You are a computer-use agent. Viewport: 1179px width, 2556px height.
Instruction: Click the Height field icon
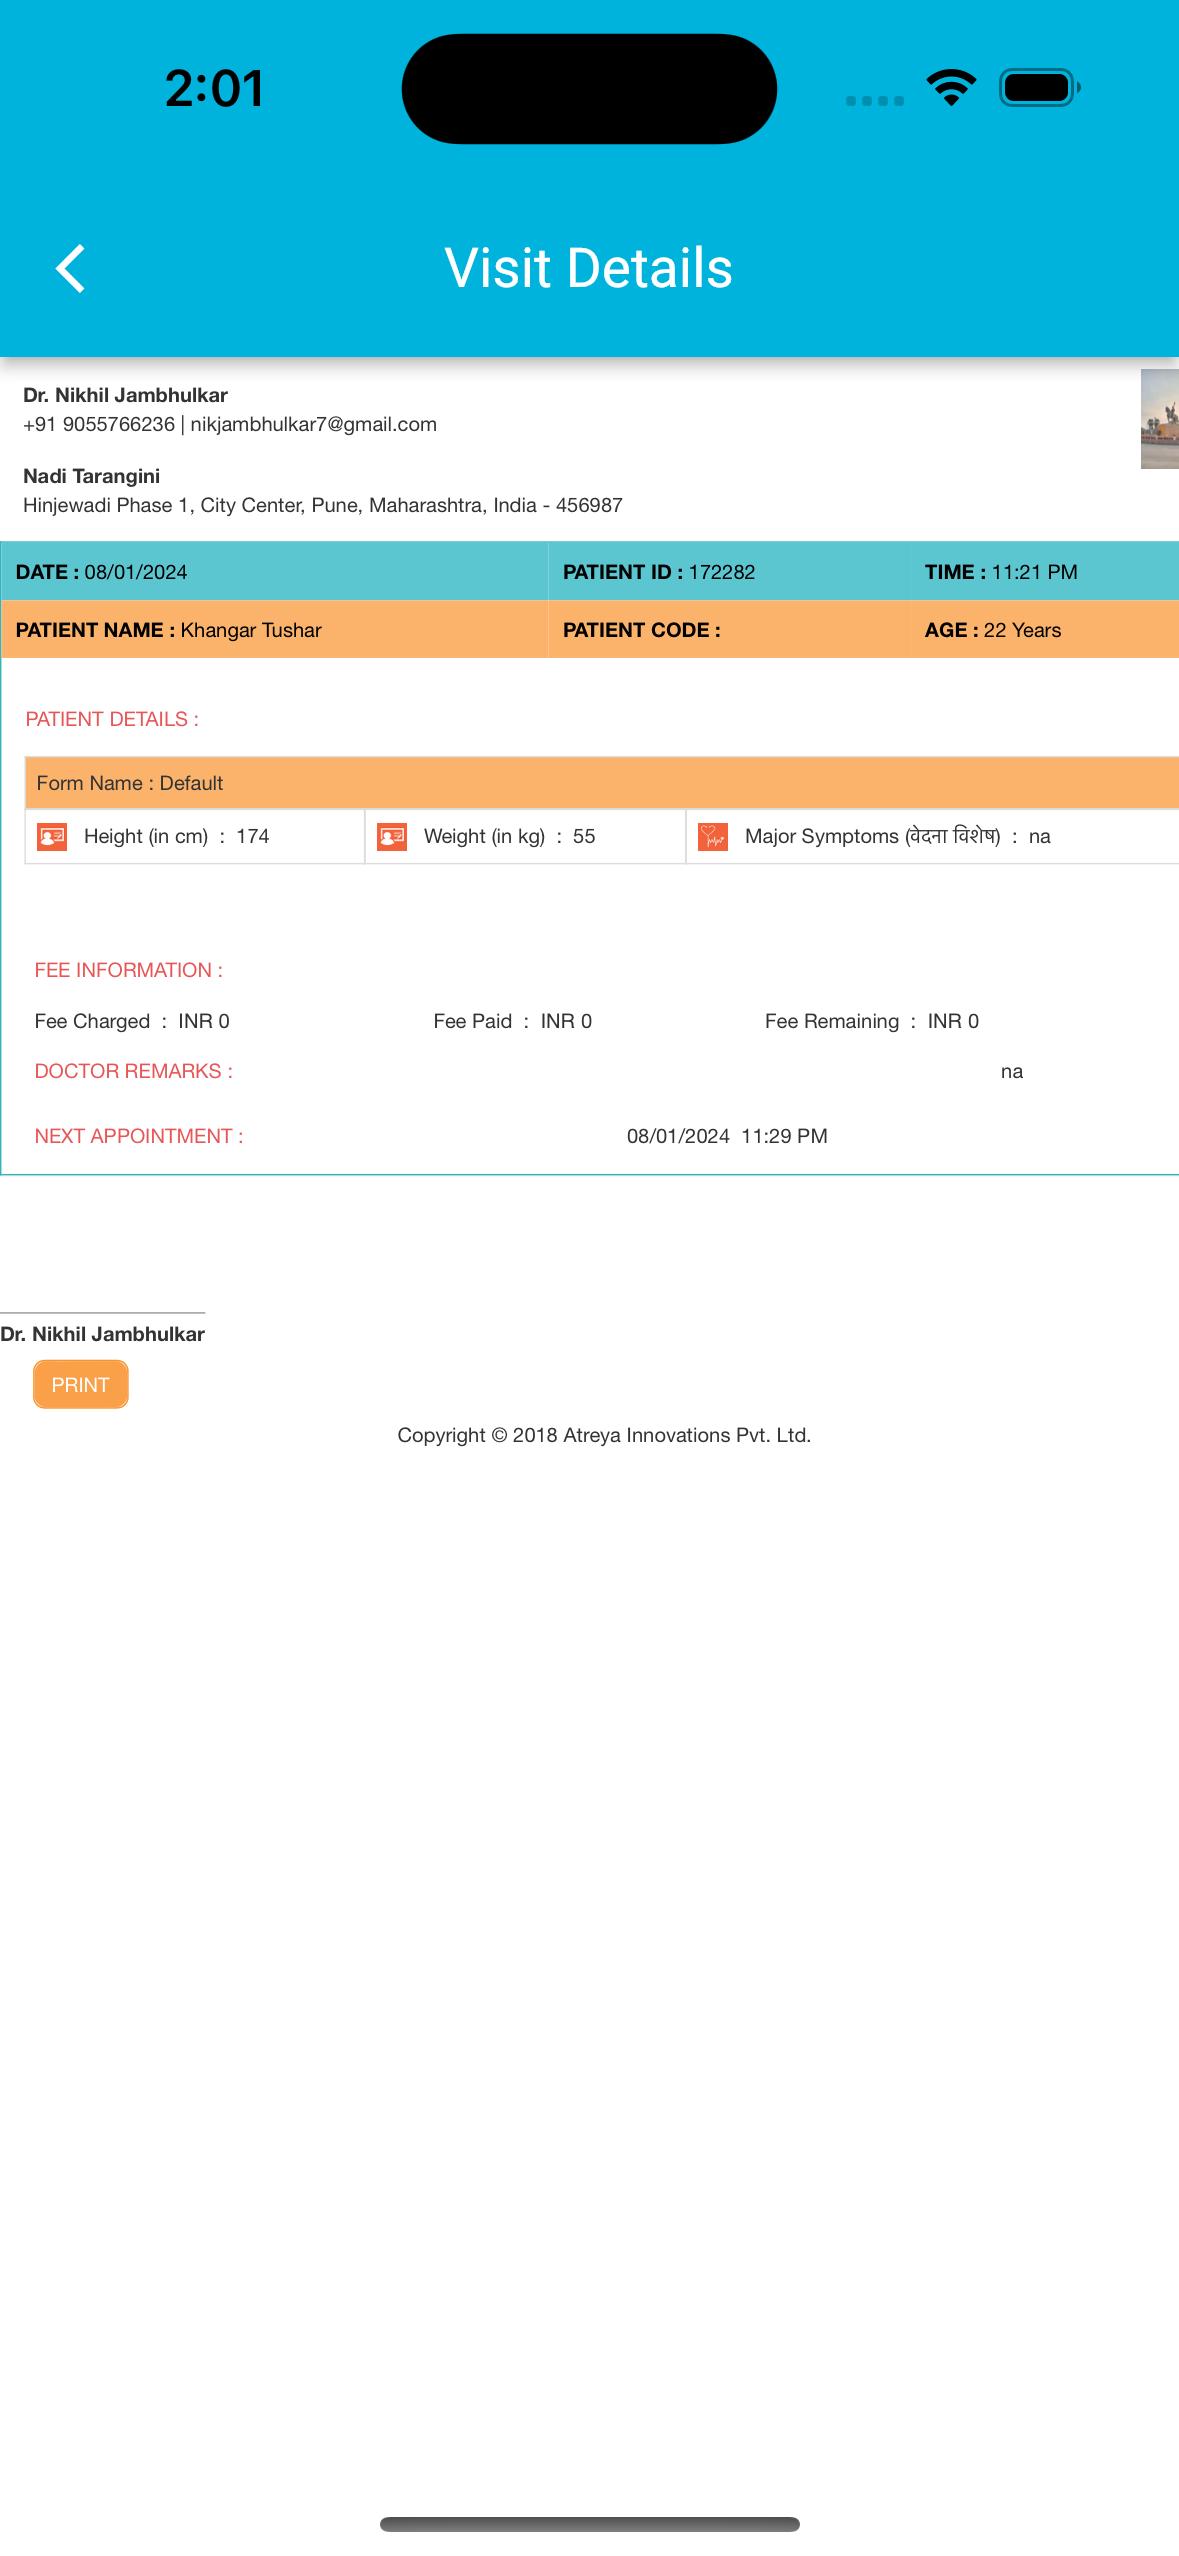coord(52,837)
